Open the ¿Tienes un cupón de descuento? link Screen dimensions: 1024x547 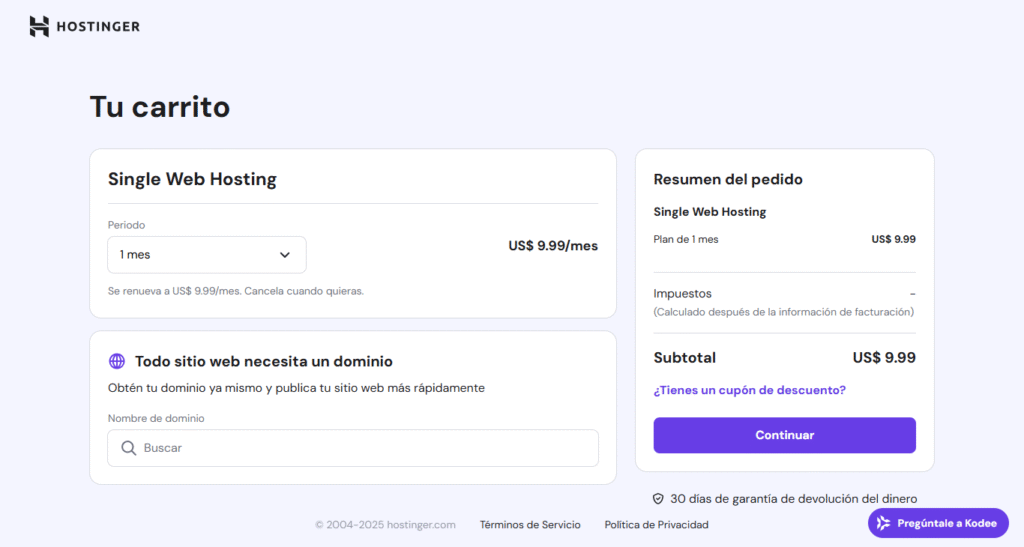tap(749, 390)
